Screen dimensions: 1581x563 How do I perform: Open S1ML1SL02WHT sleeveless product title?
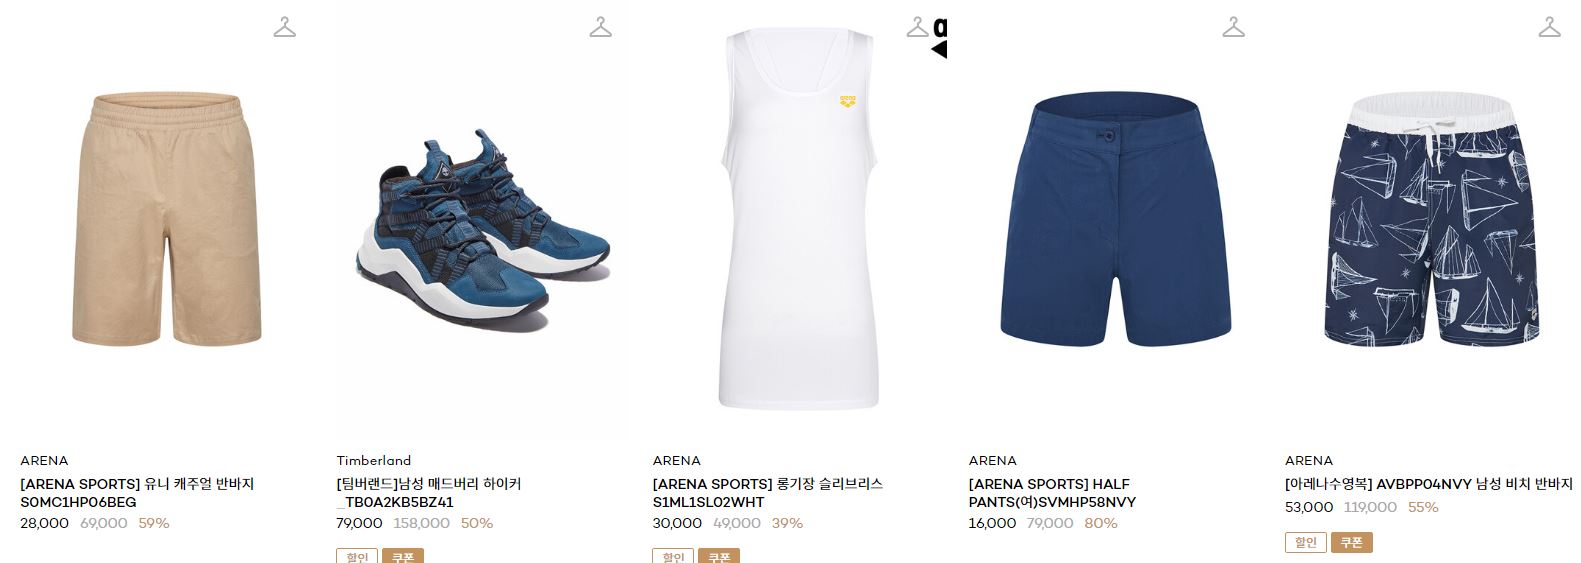(x=767, y=493)
